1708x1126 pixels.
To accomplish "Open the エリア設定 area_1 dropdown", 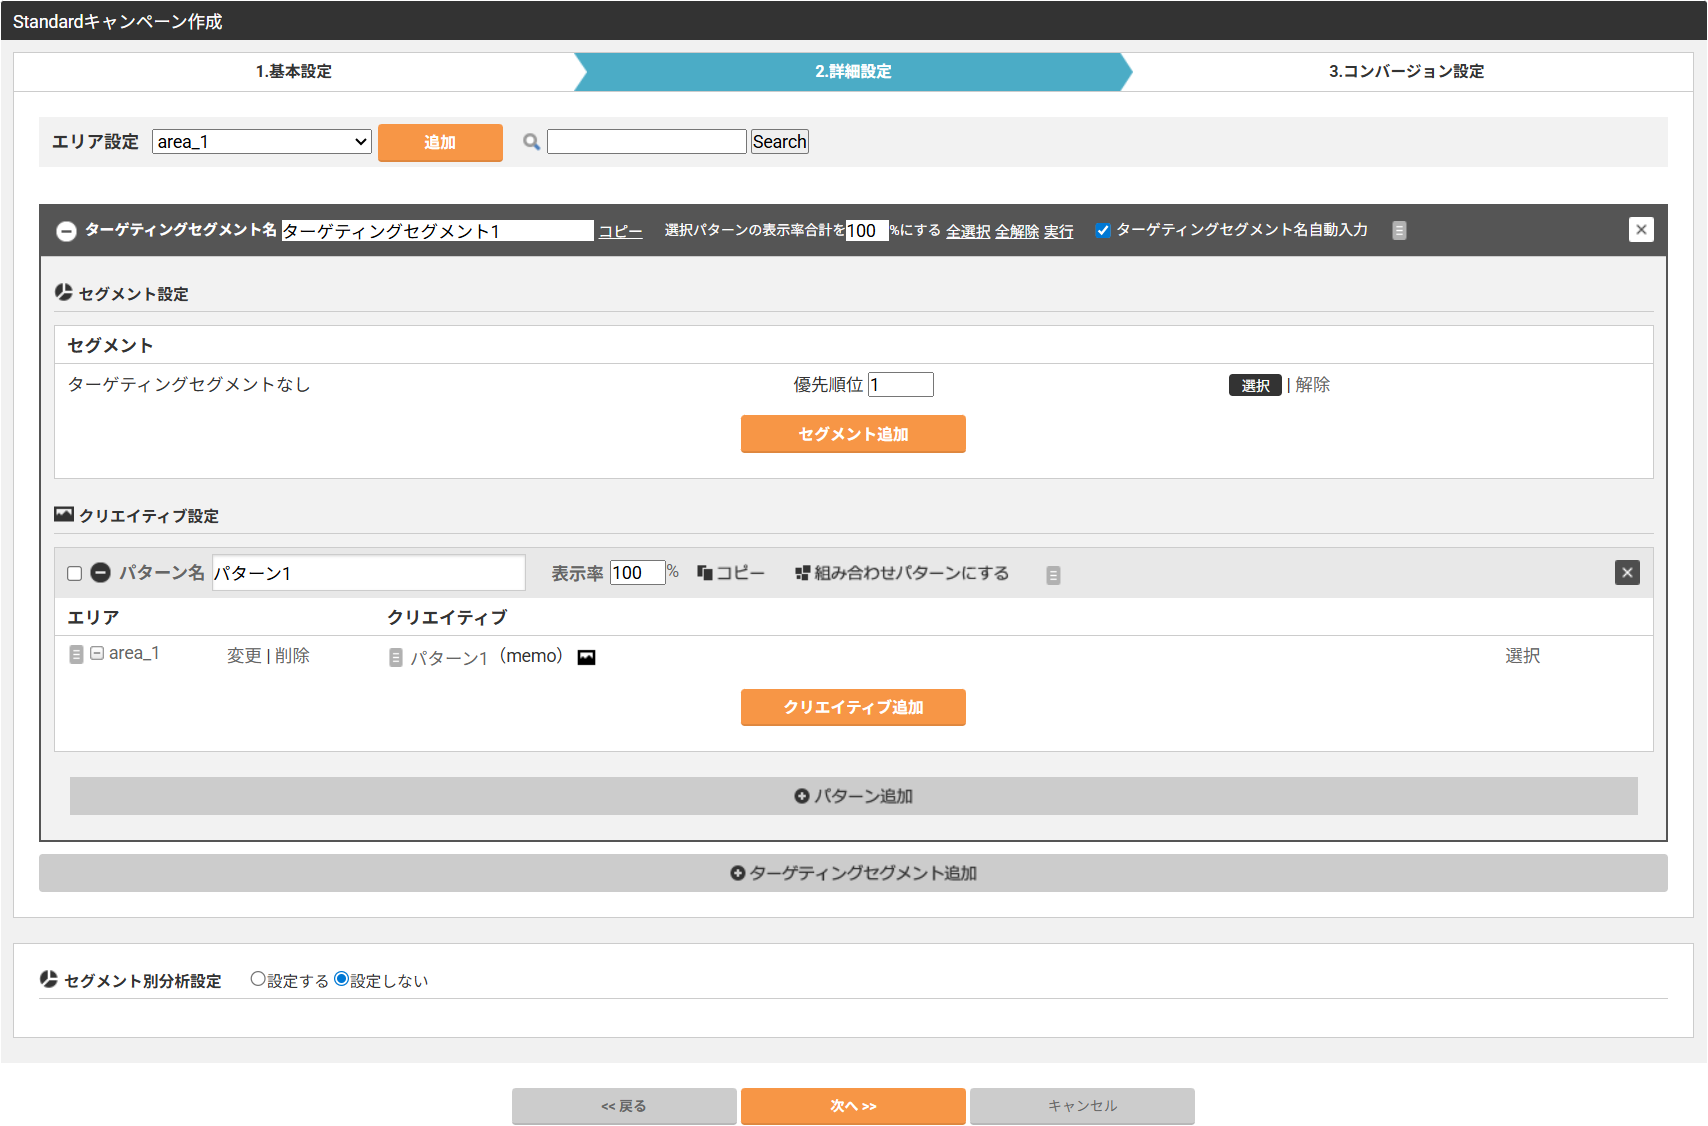I will pos(262,142).
